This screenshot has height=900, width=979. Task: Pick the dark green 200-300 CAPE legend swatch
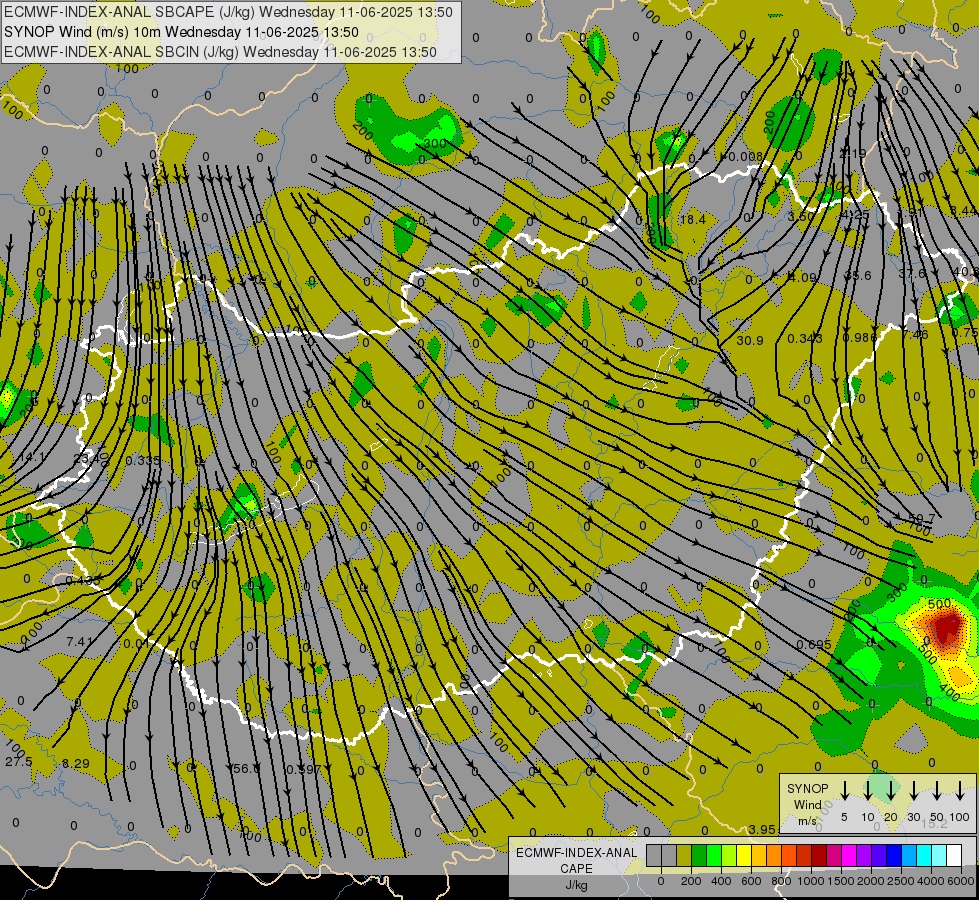tap(699, 856)
